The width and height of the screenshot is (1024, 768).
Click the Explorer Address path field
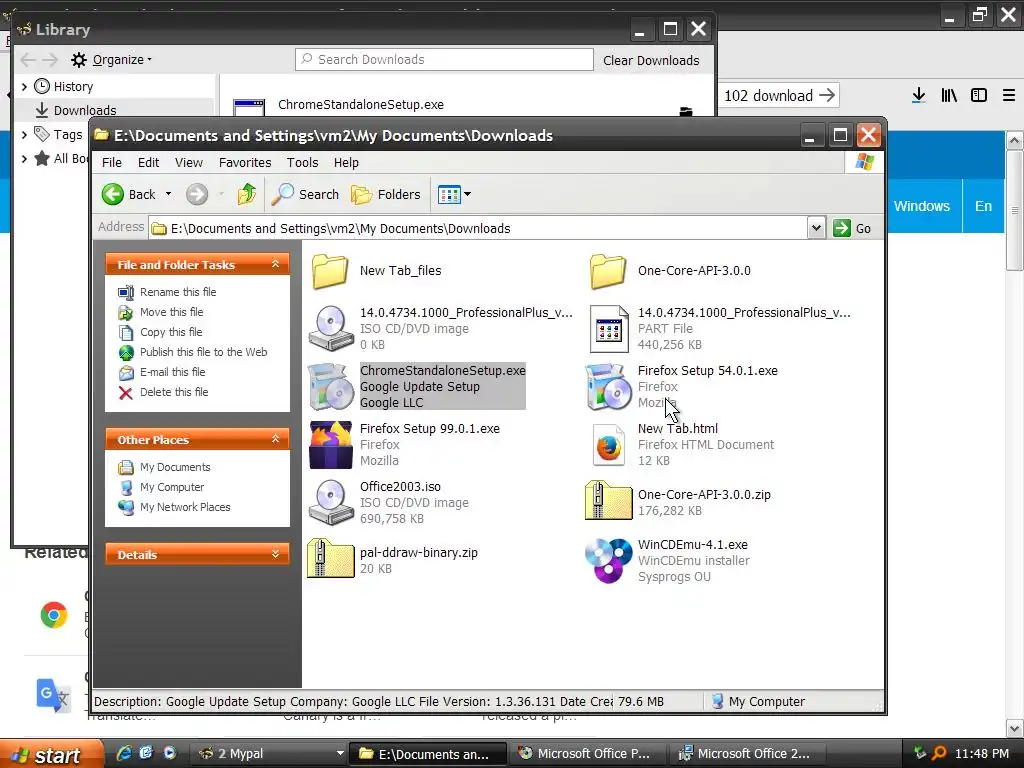[x=478, y=229]
